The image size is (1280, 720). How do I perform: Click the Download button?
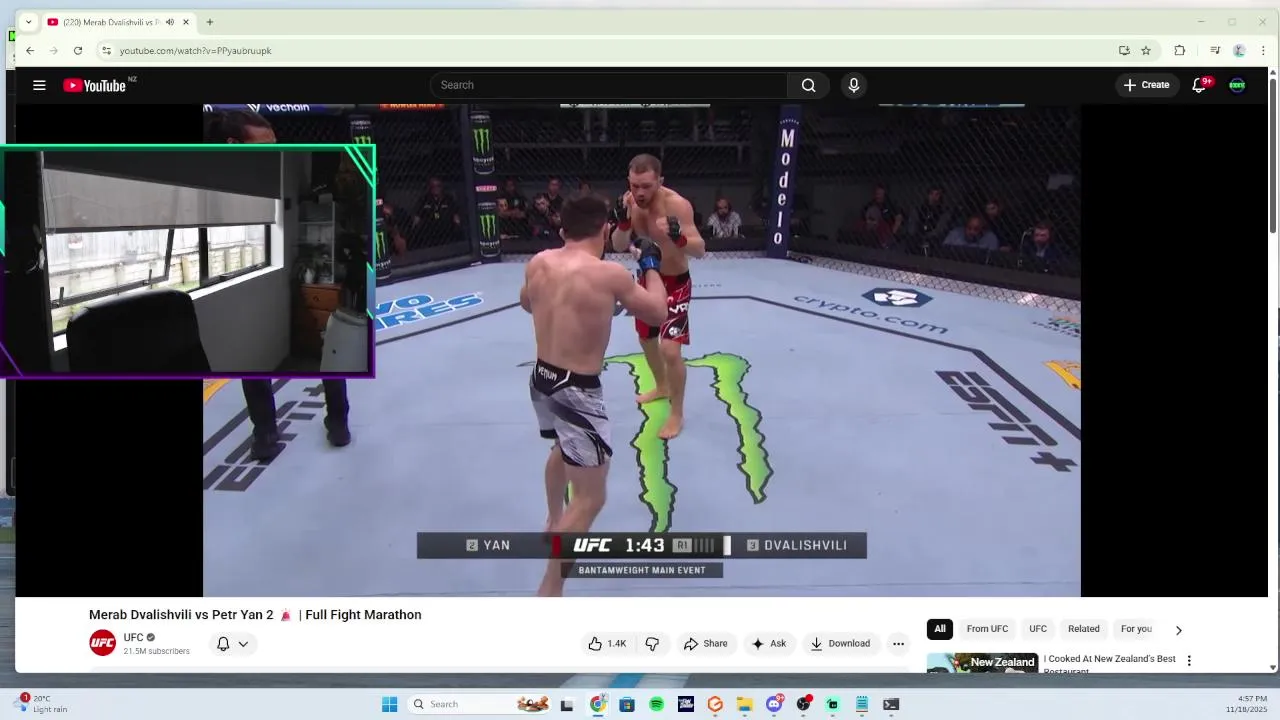tap(840, 644)
